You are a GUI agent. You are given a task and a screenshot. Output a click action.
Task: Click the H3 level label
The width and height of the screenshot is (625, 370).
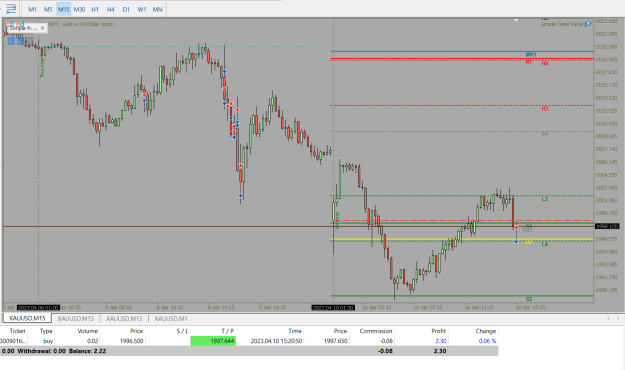545,108
